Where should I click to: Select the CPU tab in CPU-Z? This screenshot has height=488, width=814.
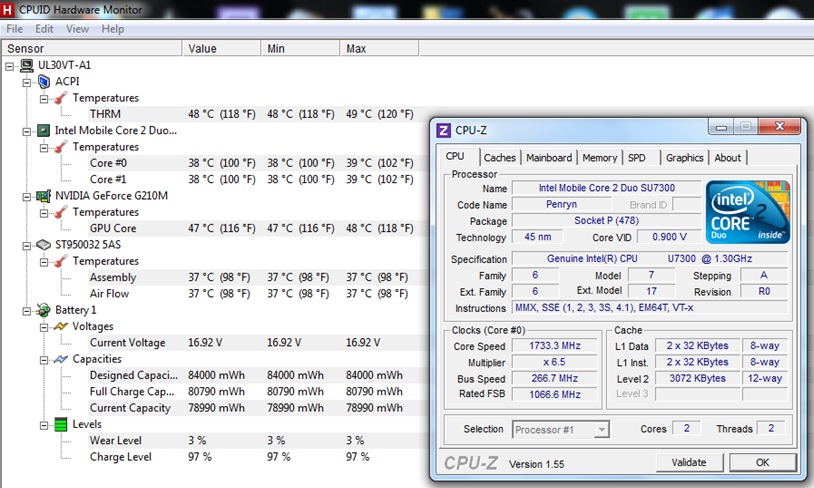coord(455,156)
